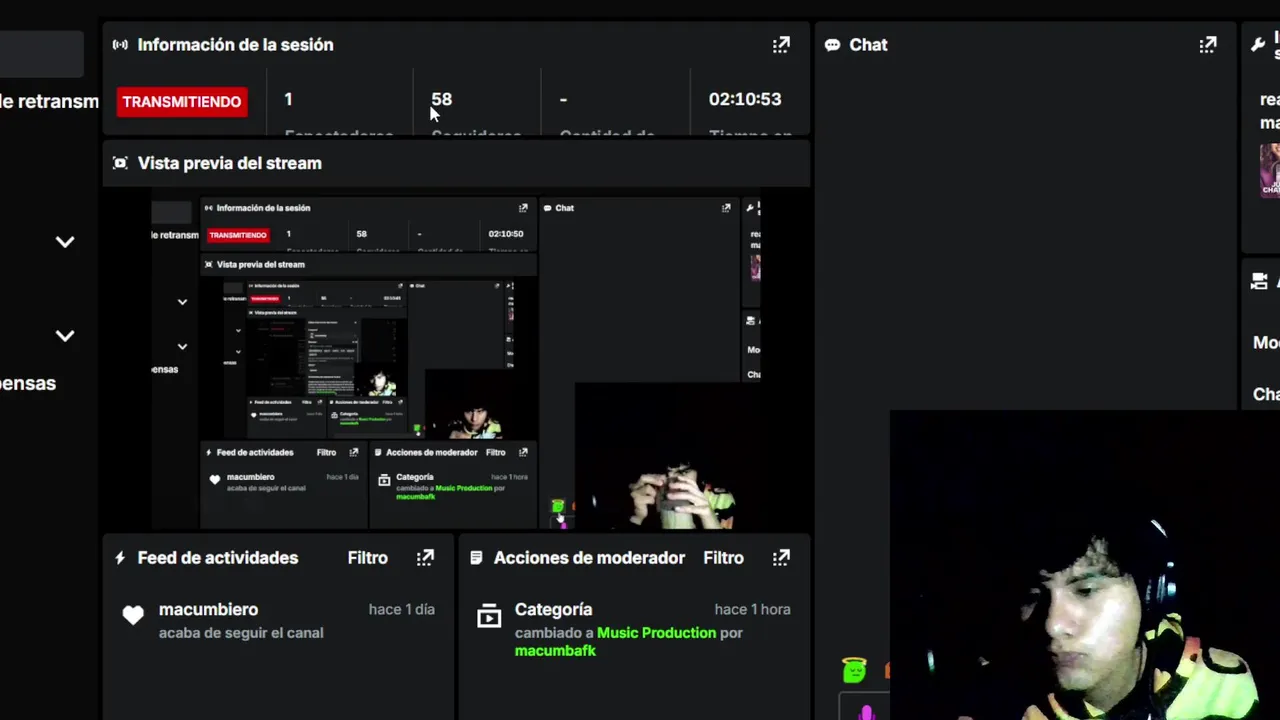Pop out the Información de la sesión panel
The width and height of the screenshot is (1280, 720).
pos(781,45)
